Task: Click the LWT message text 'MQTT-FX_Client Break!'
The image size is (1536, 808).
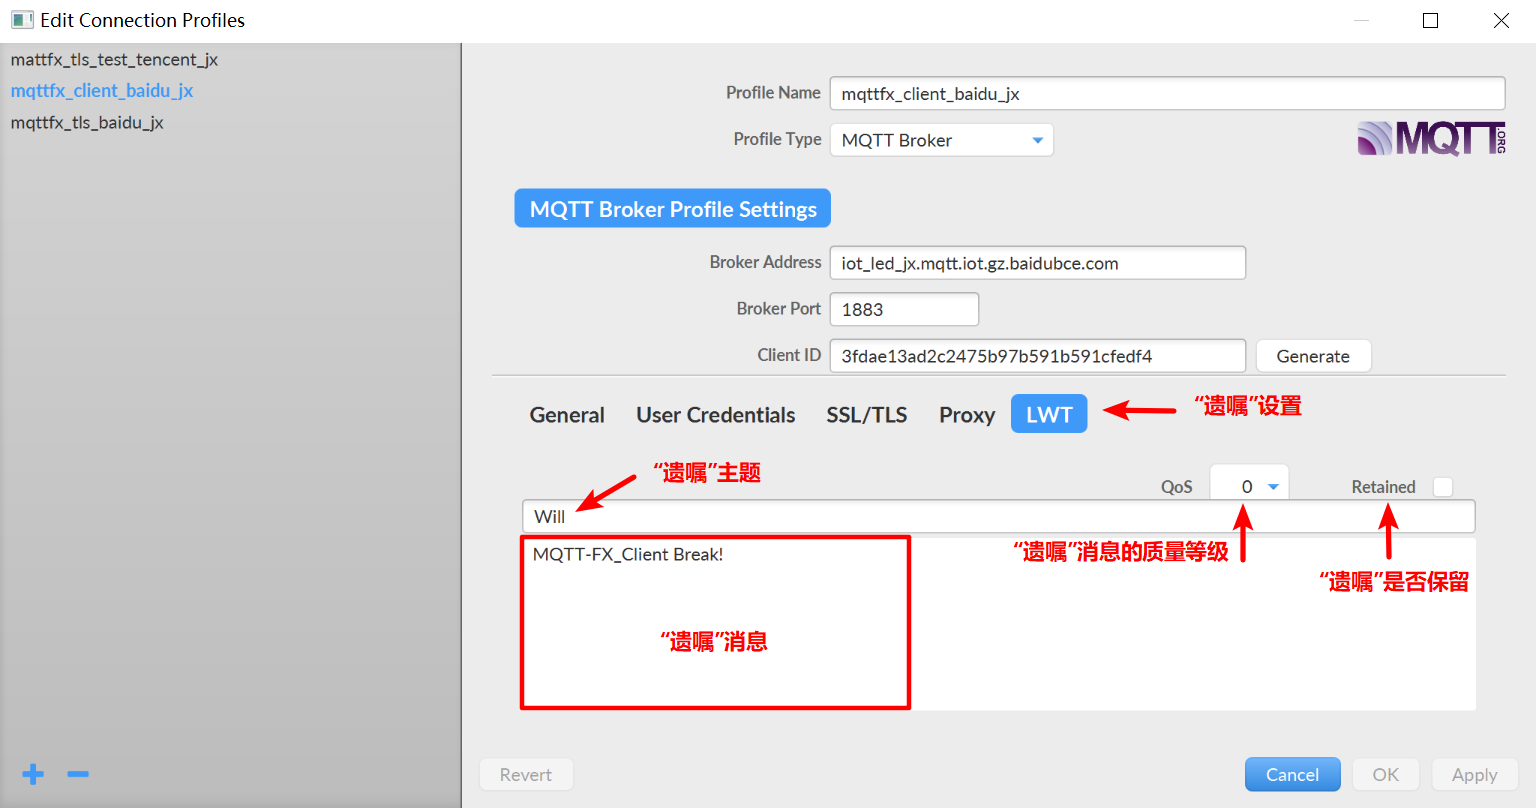Action: click(628, 554)
